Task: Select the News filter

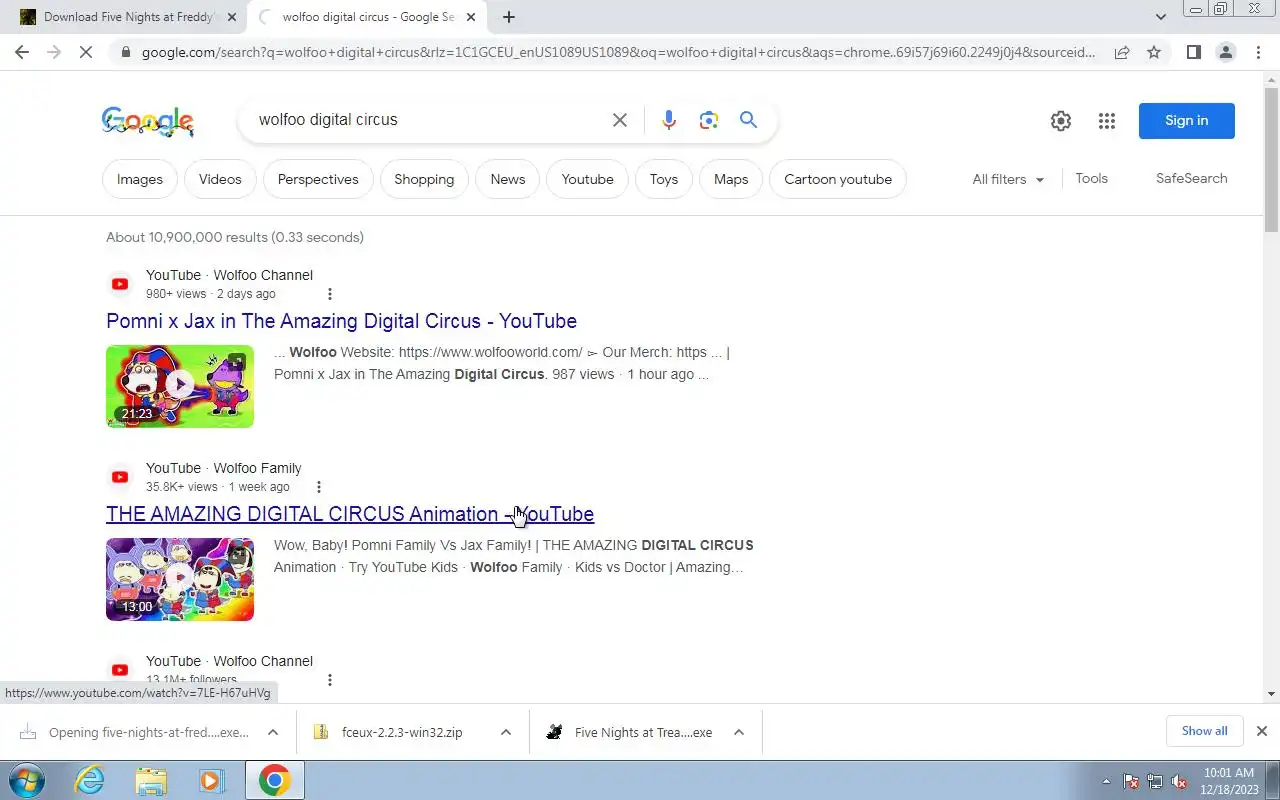Action: 508,179
